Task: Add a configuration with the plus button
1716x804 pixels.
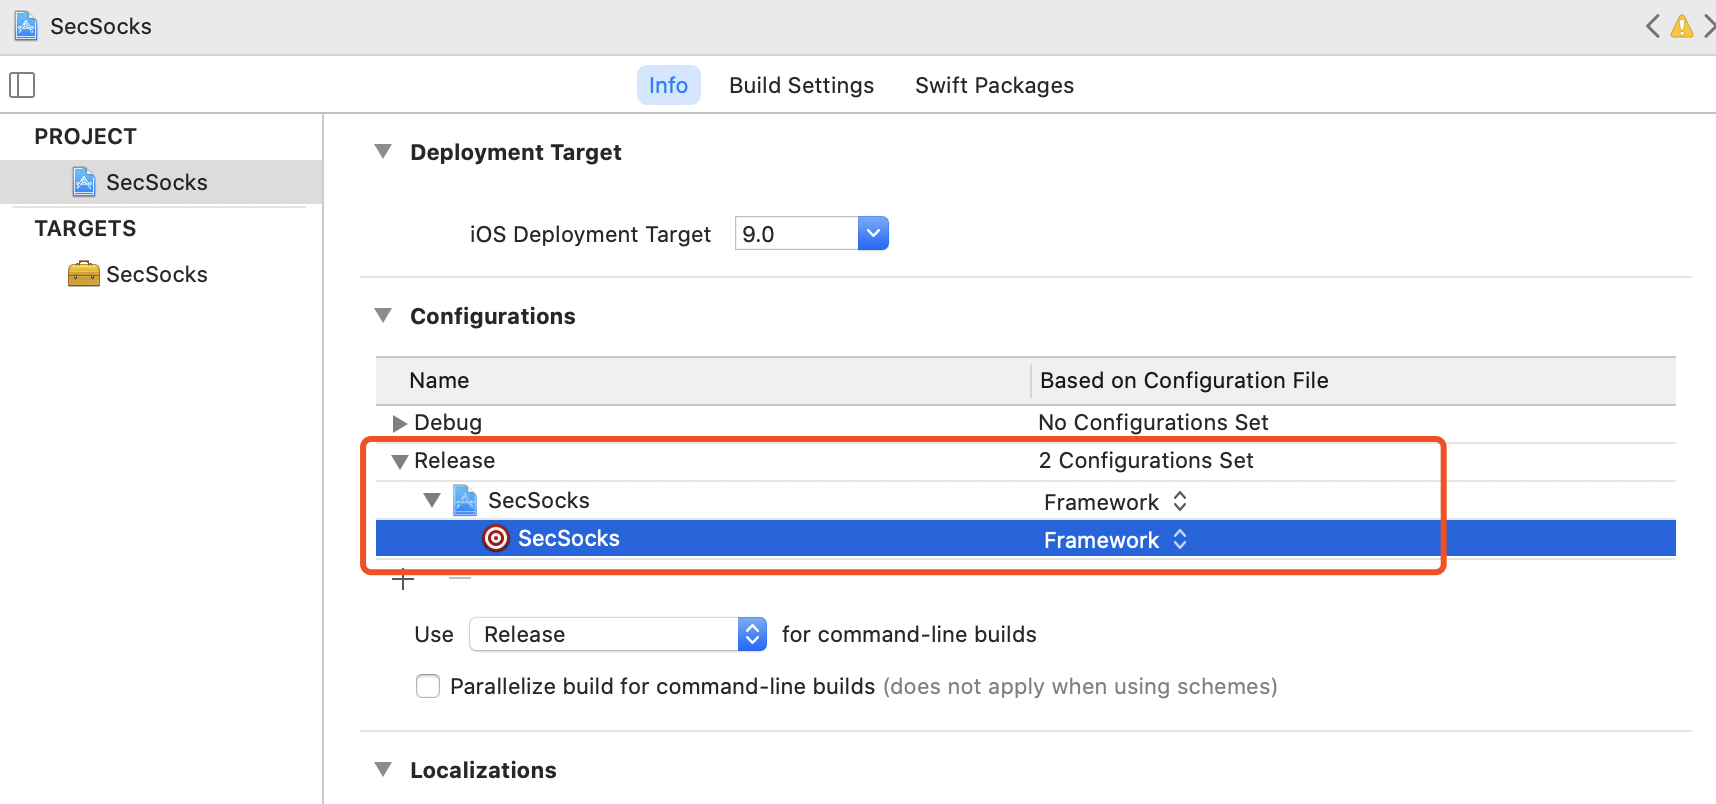Action: pyautogui.click(x=403, y=579)
